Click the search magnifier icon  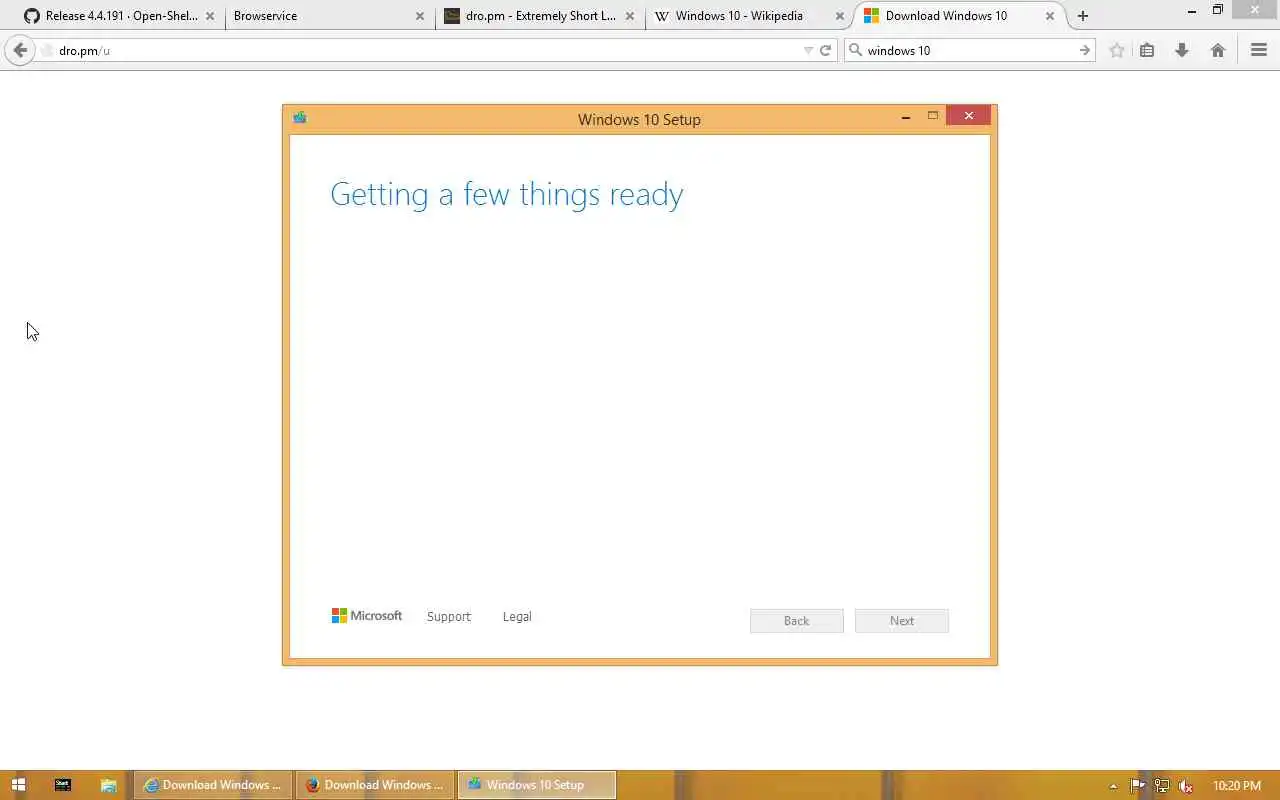click(x=855, y=50)
